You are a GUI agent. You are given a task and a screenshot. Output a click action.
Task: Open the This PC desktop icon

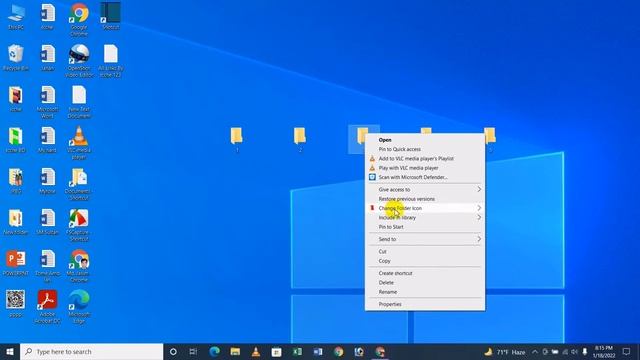coord(16,16)
